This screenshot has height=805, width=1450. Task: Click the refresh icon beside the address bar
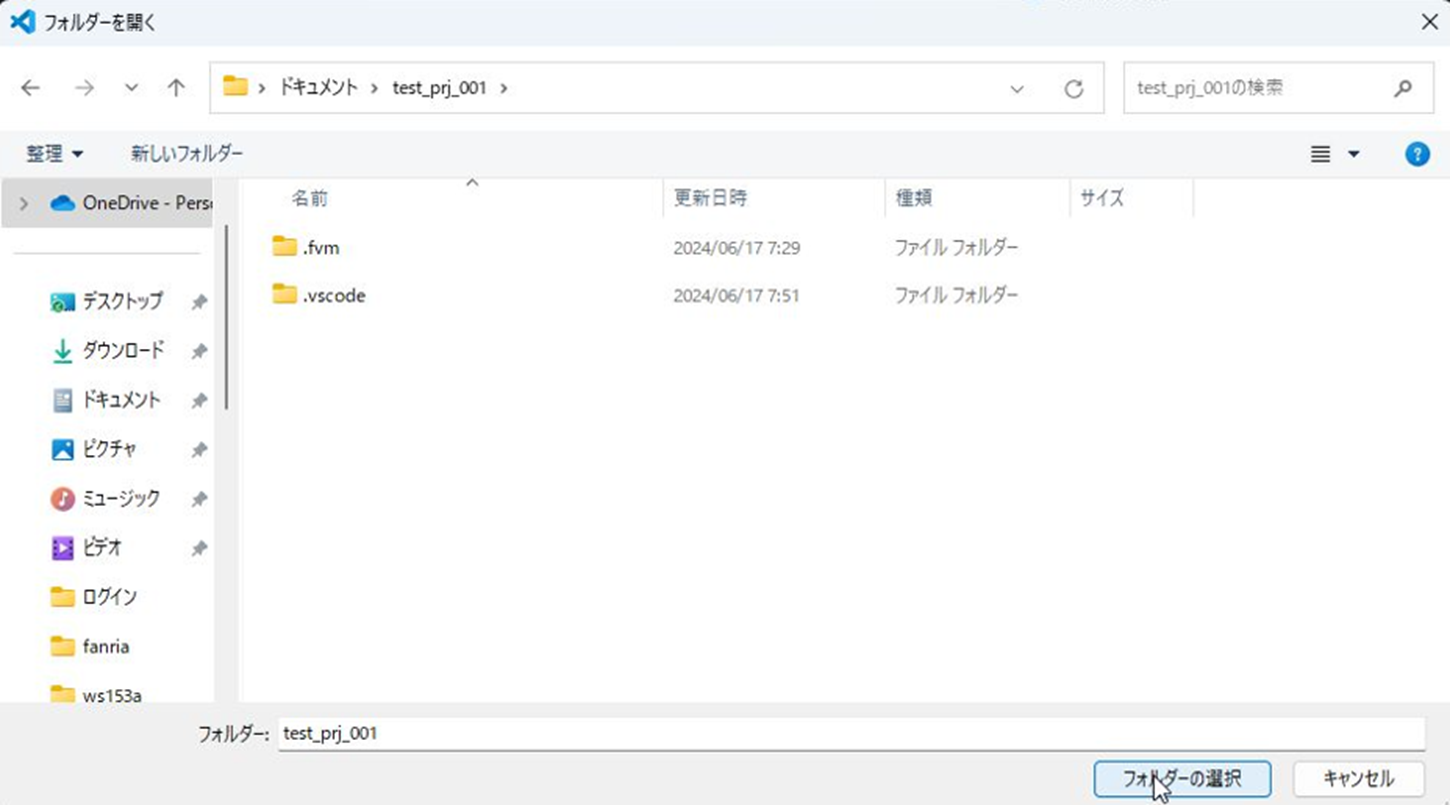[x=1074, y=87]
